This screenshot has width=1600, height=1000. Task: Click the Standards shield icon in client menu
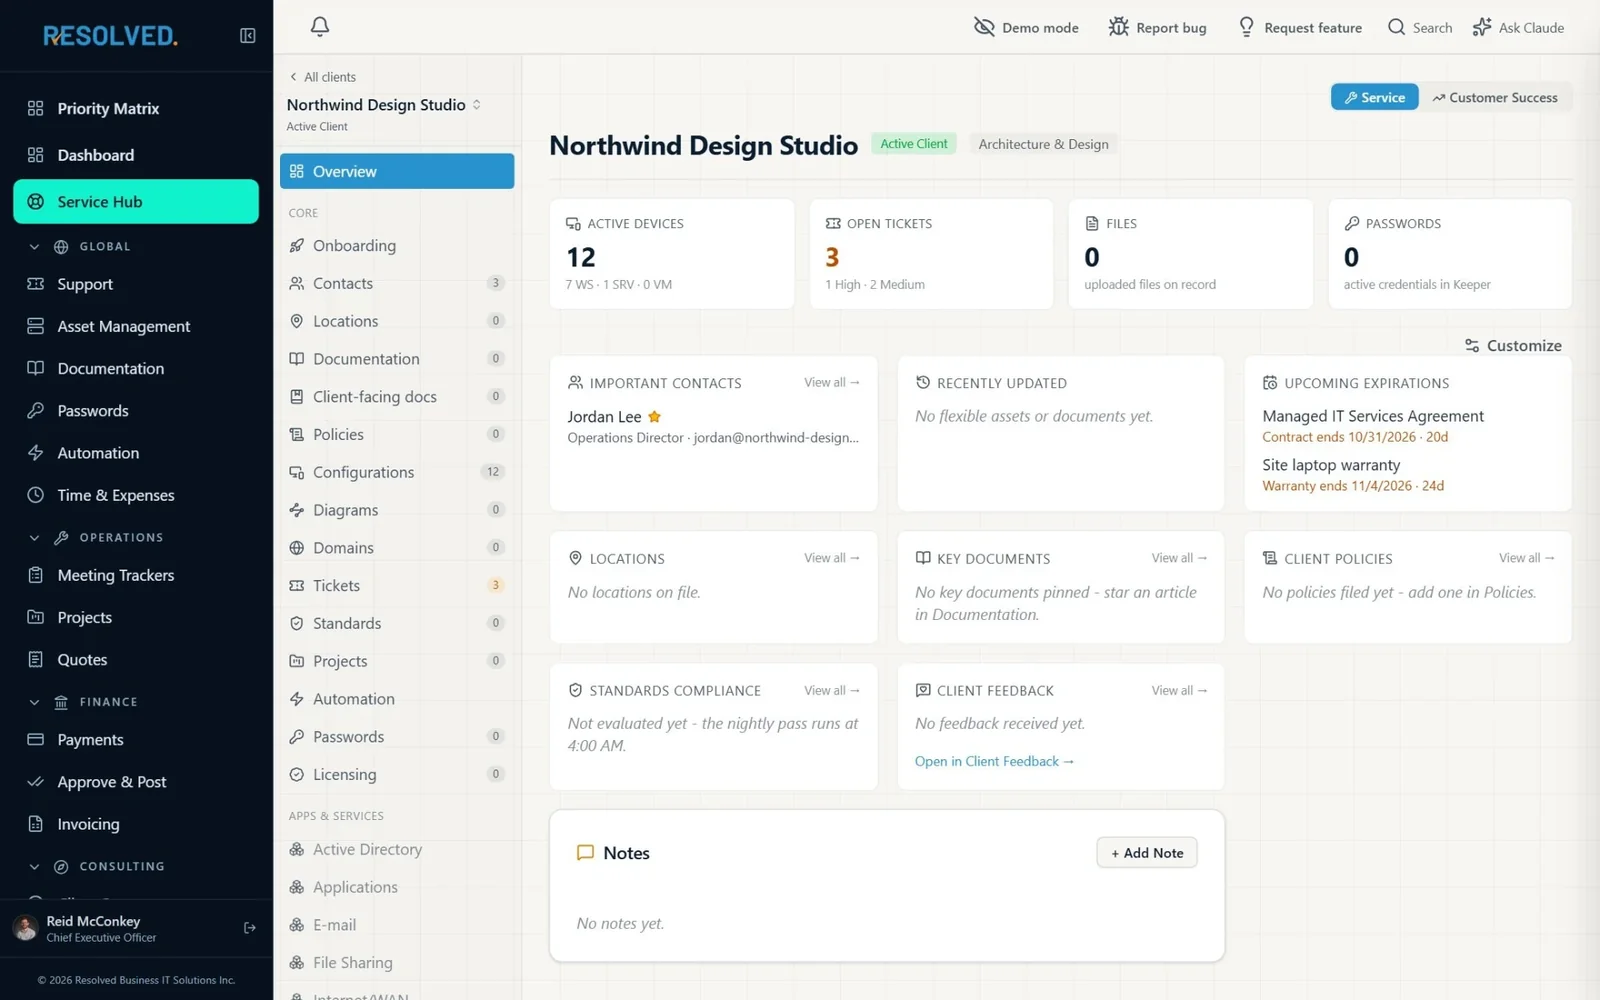[x=297, y=623]
